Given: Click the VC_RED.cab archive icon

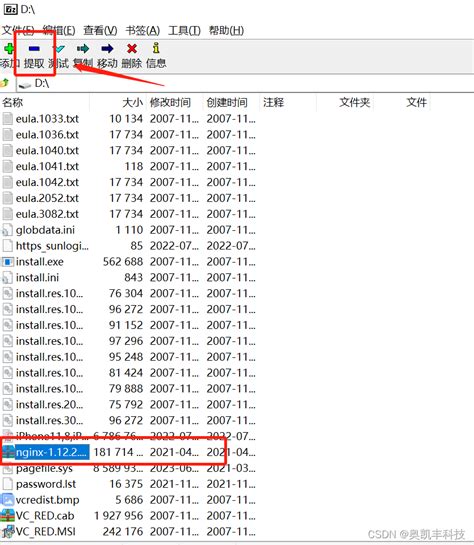Looking at the screenshot, I should point(7,515).
